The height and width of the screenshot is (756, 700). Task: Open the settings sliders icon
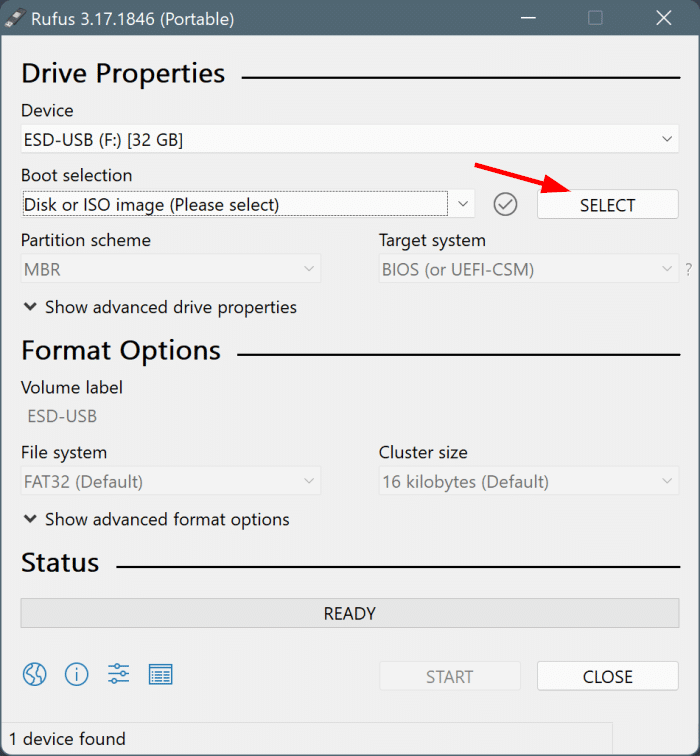pos(119,674)
